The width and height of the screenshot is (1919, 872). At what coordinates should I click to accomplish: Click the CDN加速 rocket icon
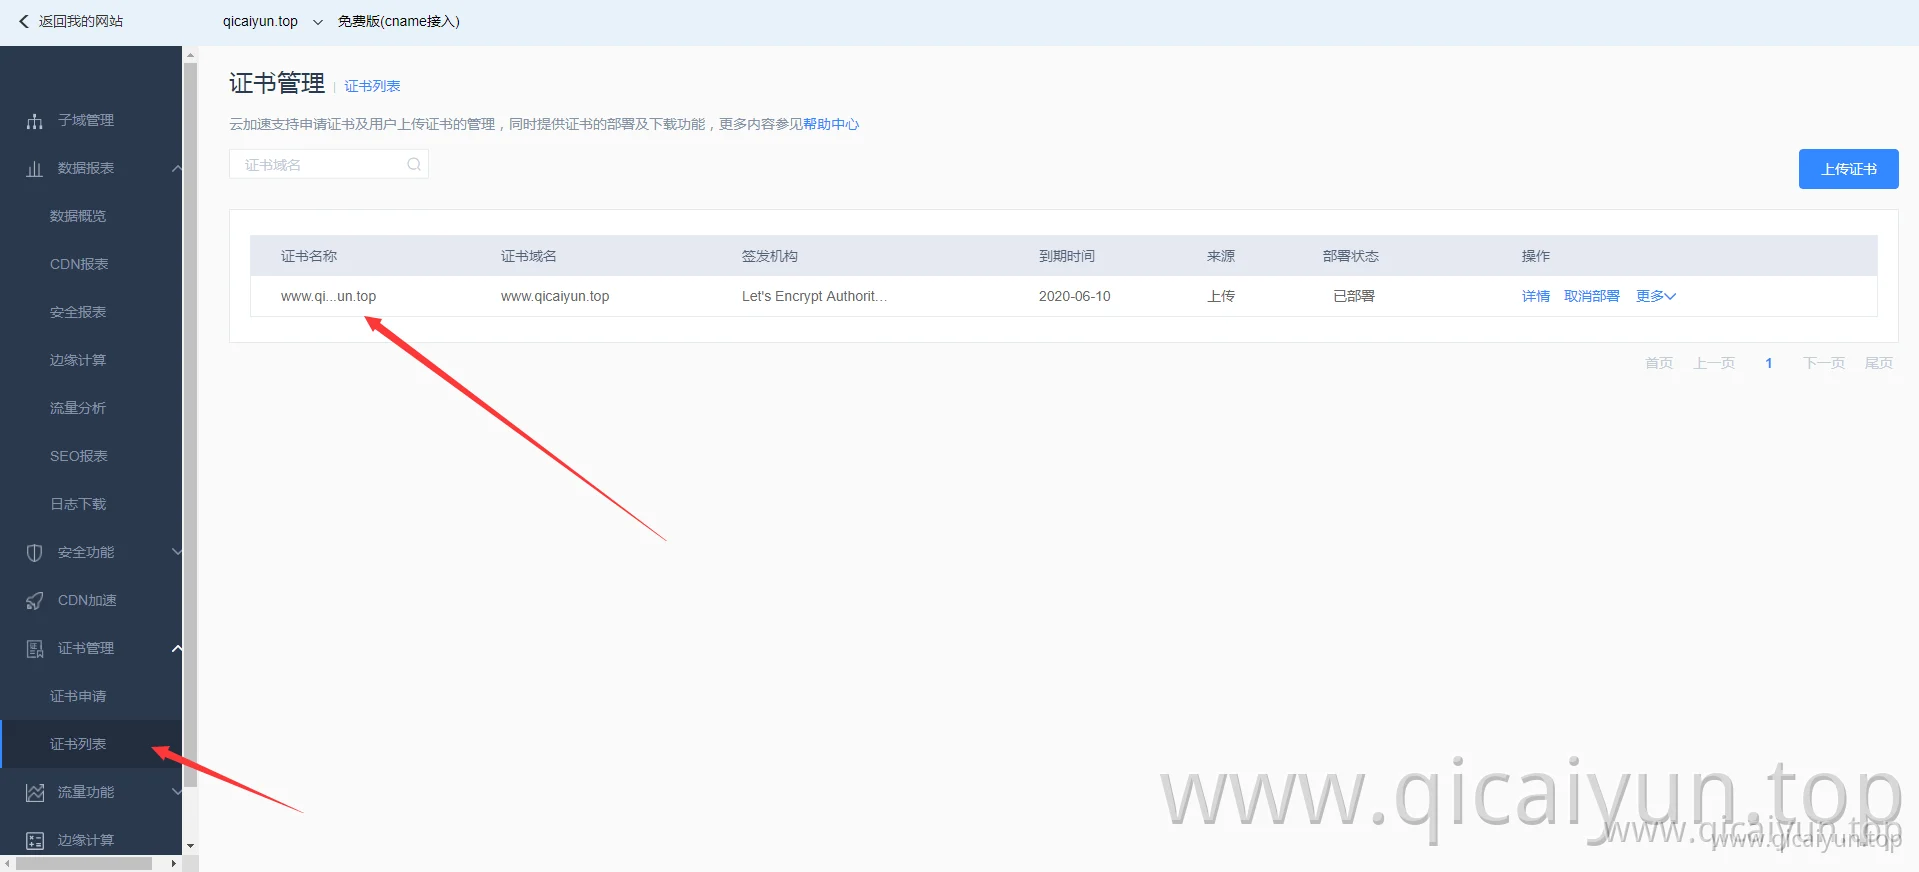pos(35,601)
